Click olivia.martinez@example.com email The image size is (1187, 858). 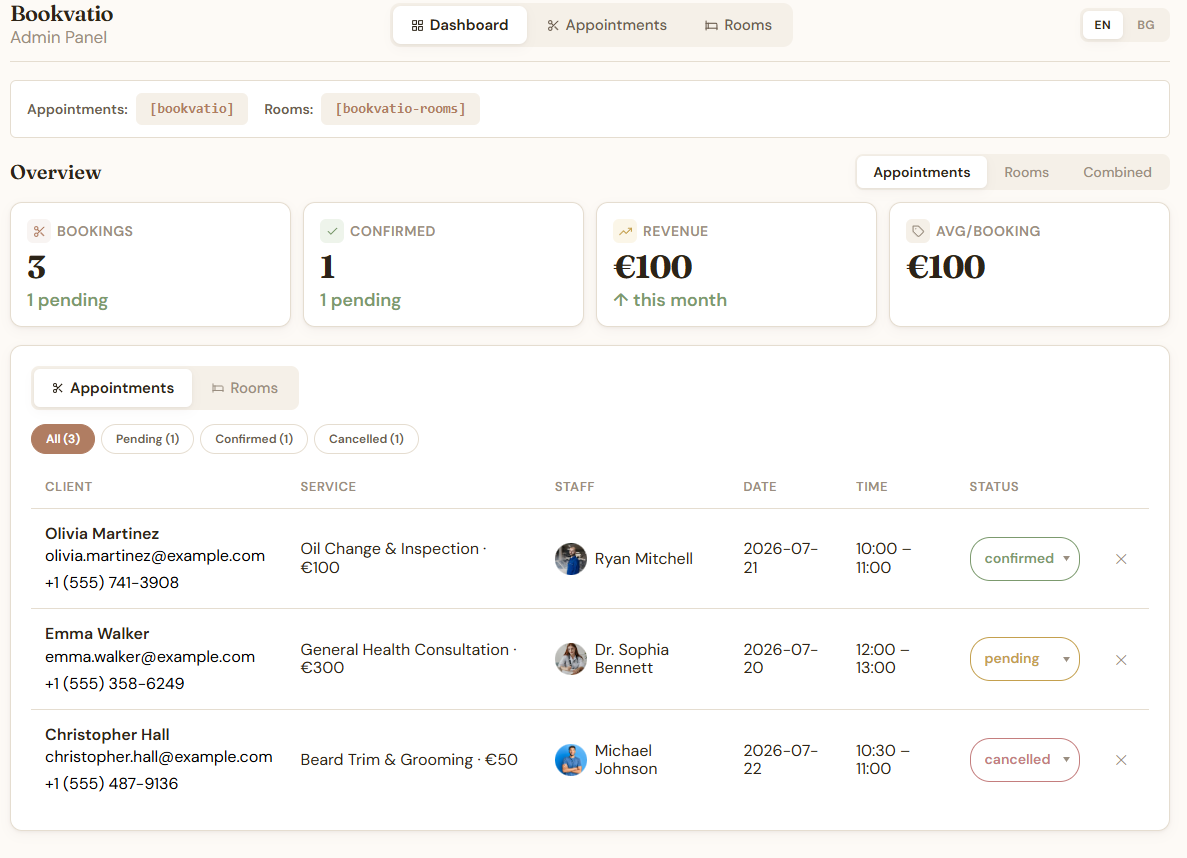[155, 556]
